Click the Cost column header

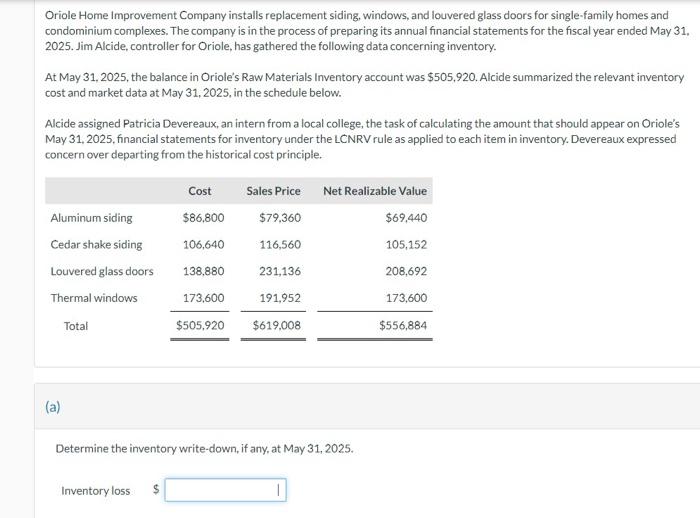[200, 191]
